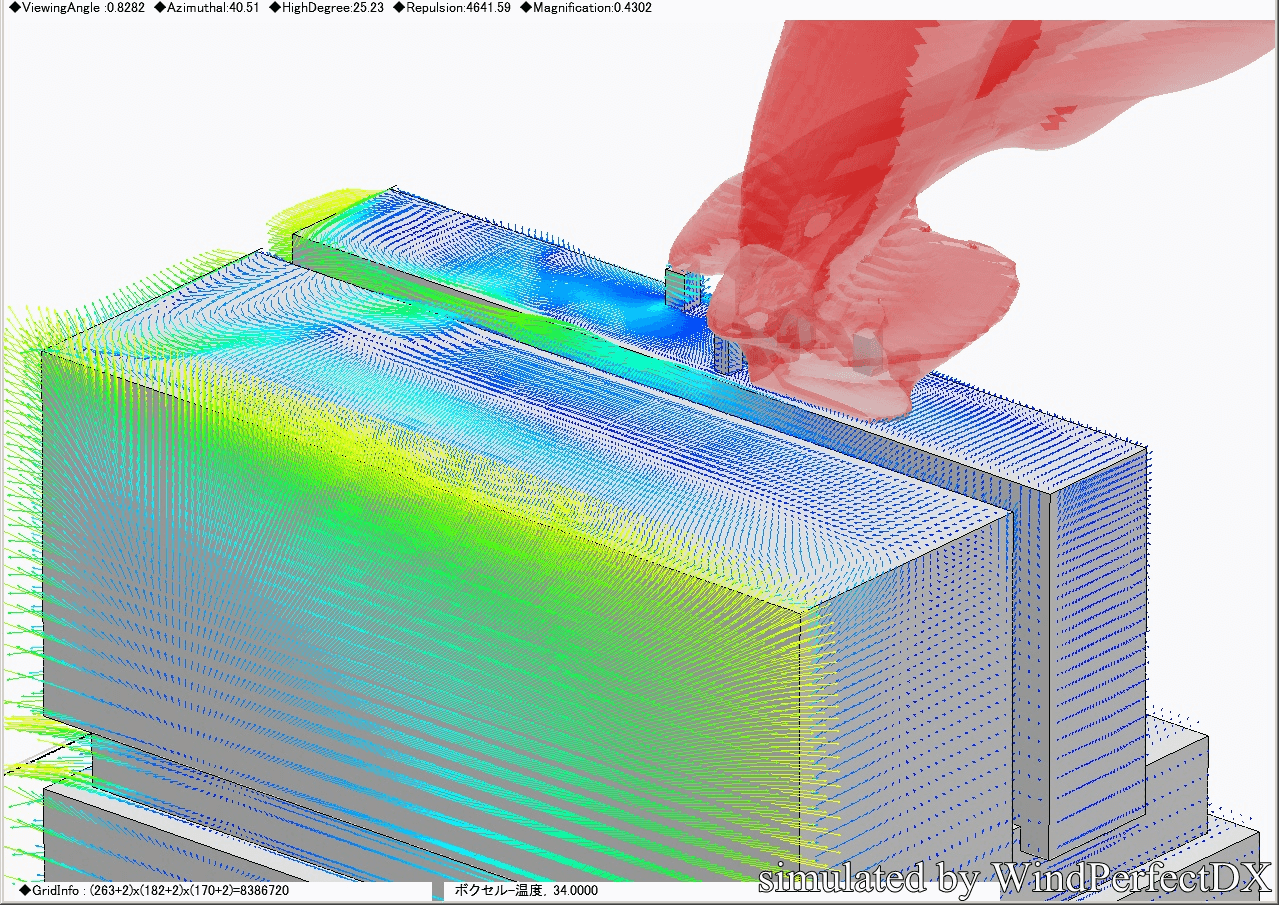Click the diamond icon before GridInfo
1279x905 pixels.
pos(25,890)
